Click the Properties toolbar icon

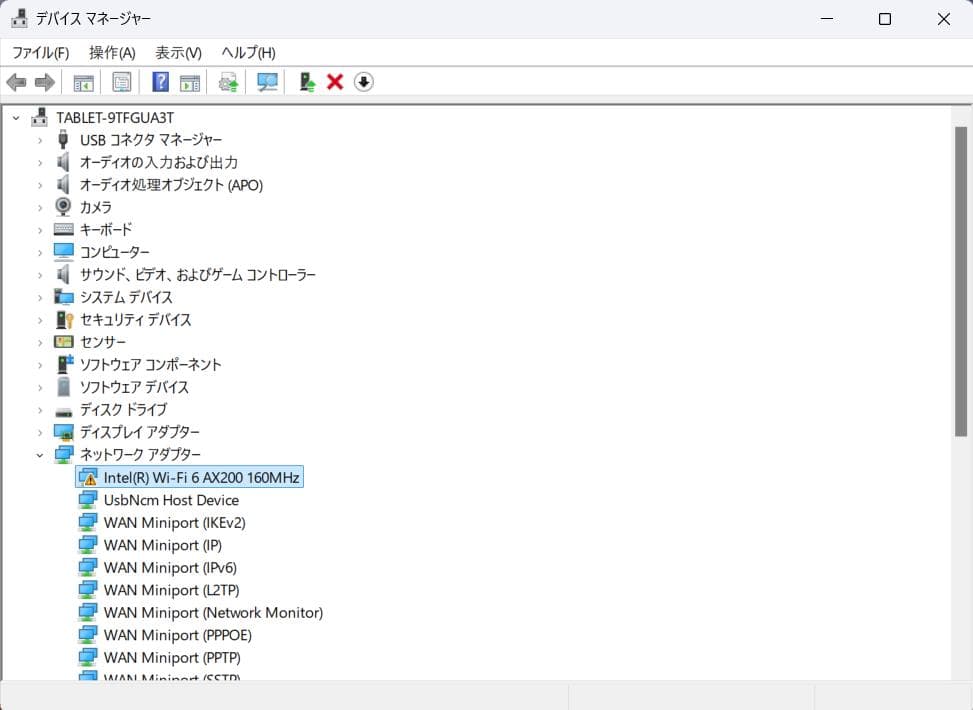122,82
